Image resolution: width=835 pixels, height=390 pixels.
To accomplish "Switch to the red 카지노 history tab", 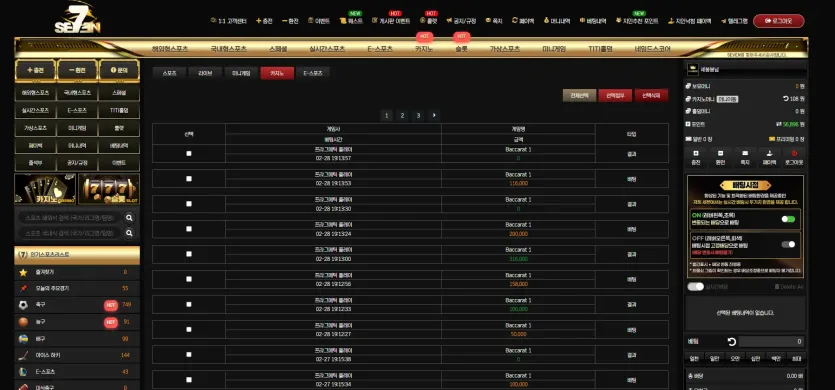I will 277,73.
